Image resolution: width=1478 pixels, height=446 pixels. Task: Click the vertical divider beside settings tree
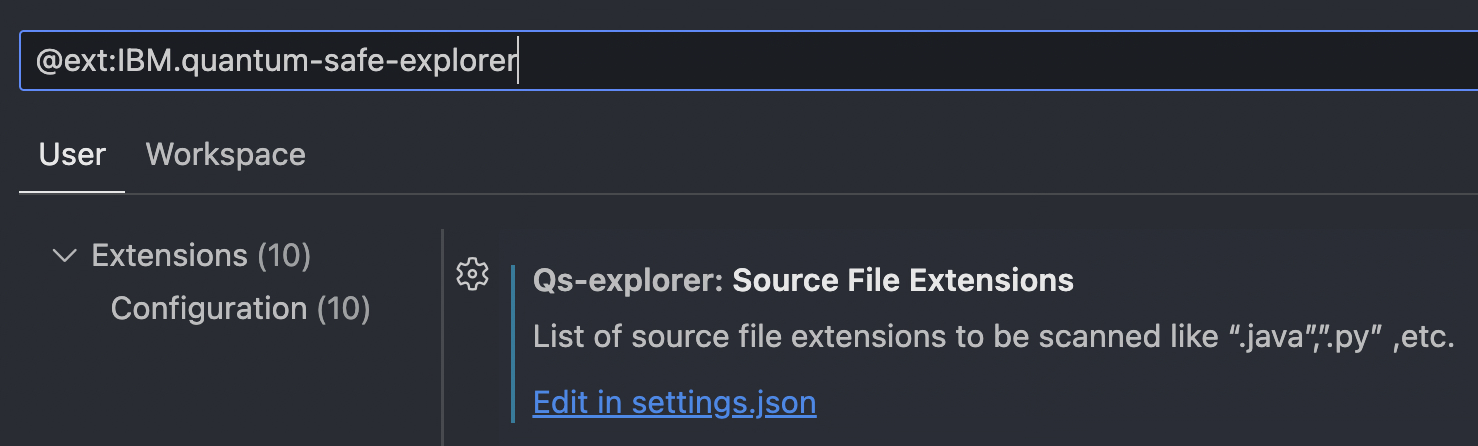coord(442,340)
